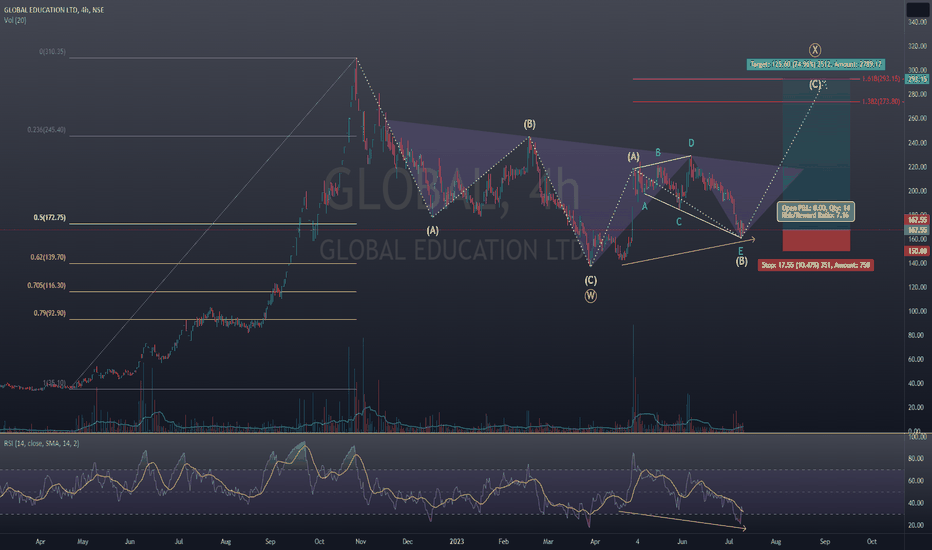
Task: Click the Mar marker on time axis
Action: pyautogui.click(x=548, y=542)
